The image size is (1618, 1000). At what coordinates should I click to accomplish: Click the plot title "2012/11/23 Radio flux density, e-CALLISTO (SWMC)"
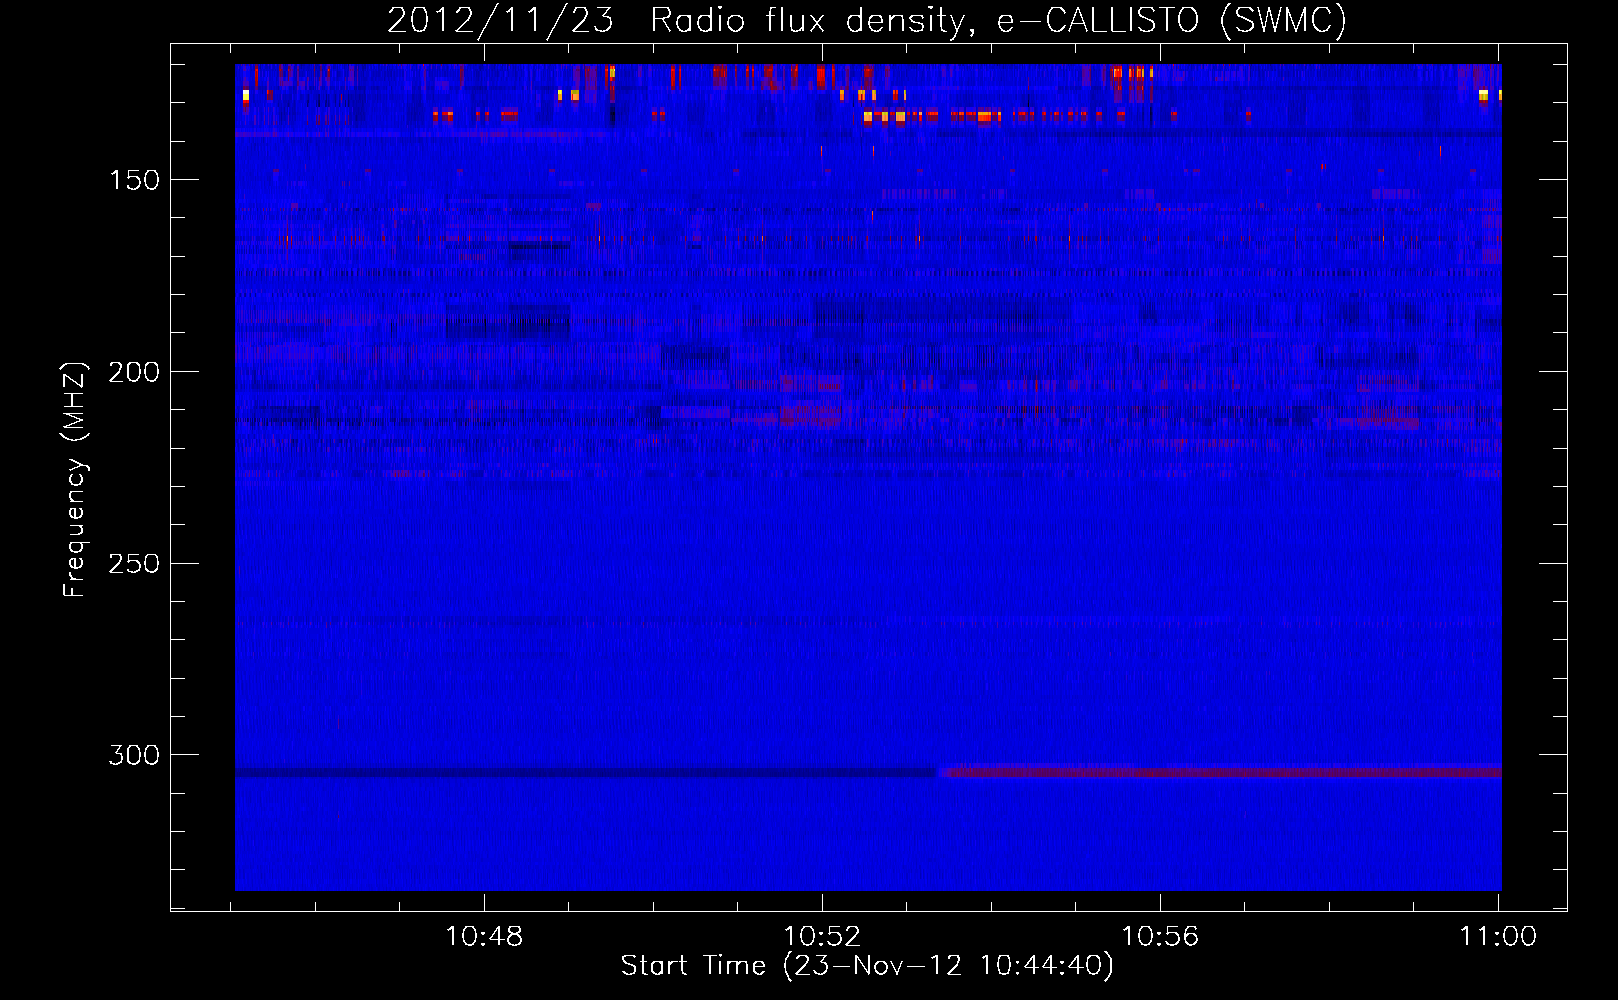(867, 20)
